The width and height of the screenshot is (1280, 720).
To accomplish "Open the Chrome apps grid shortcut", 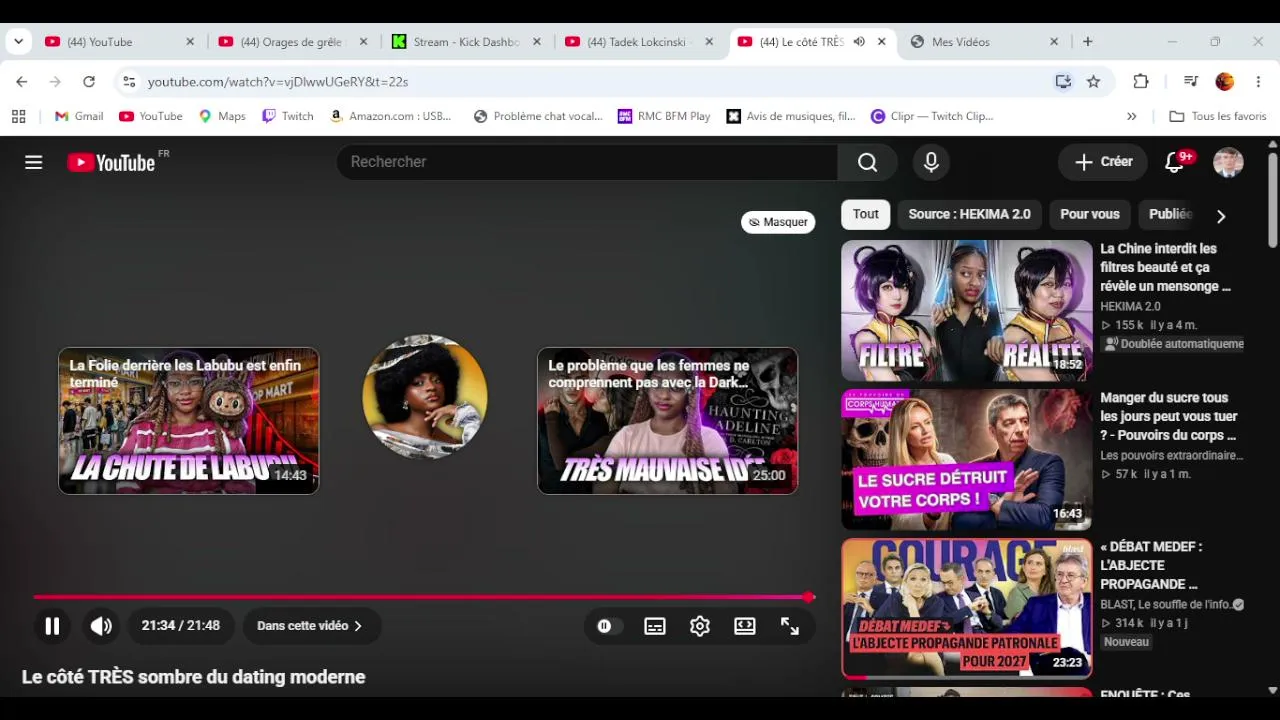I will pos(18,116).
